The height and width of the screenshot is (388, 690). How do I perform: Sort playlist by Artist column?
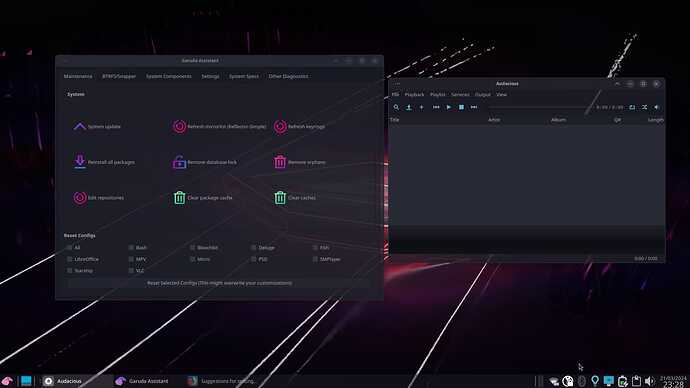[x=494, y=120]
